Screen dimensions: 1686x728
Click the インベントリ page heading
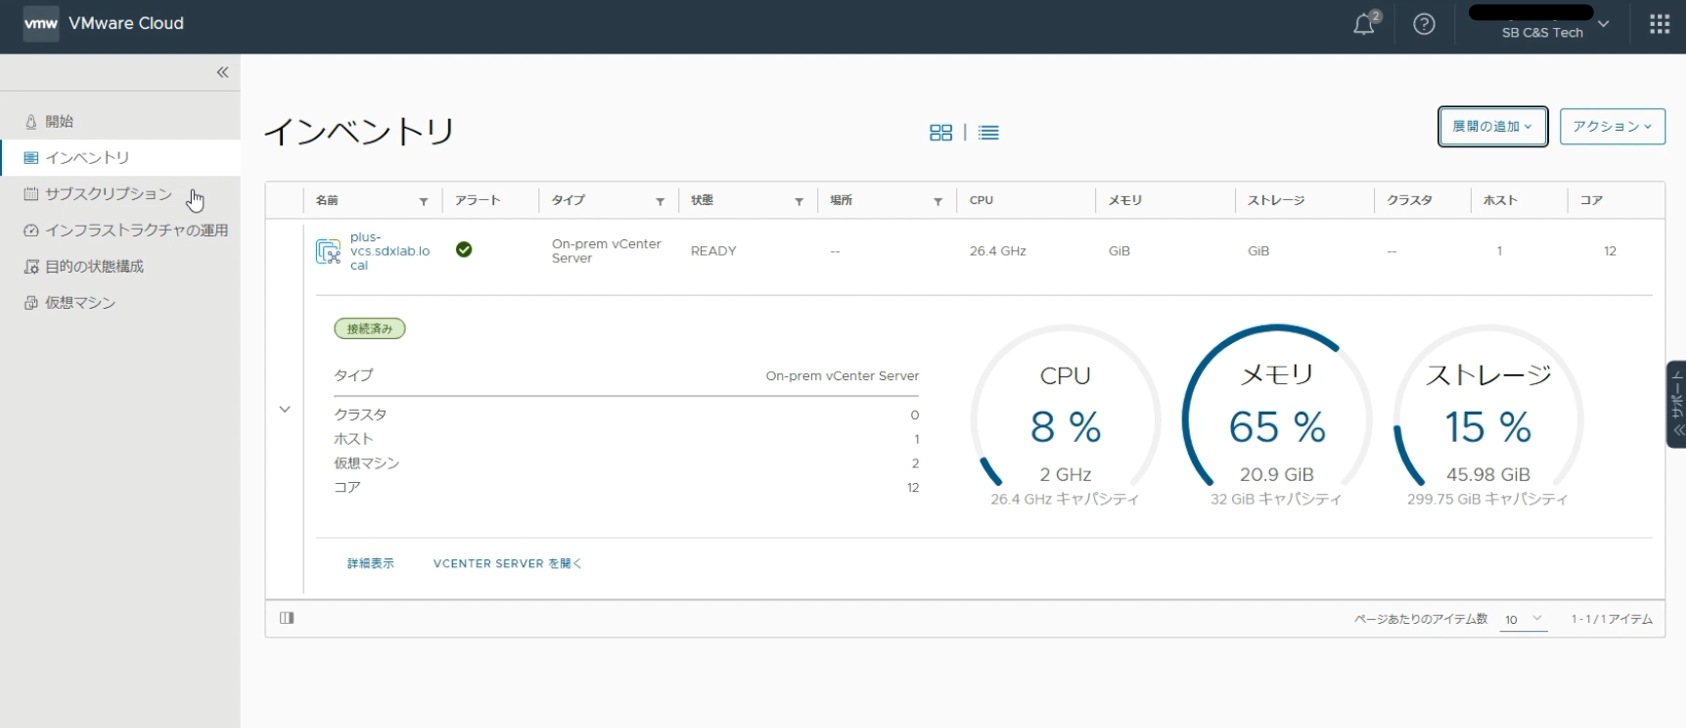(x=359, y=132)
